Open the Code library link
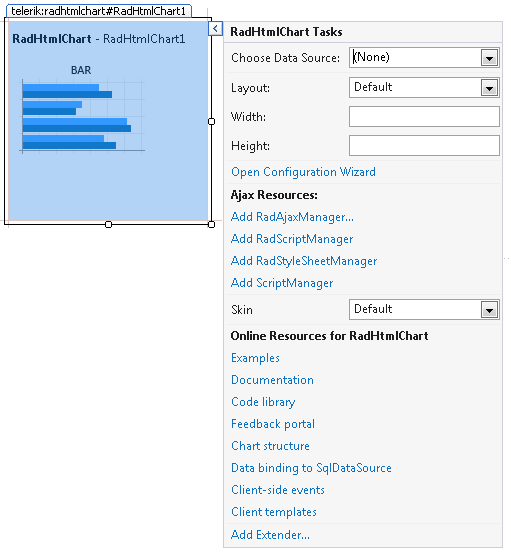This screenshot has width=511, height=559. 263,402
